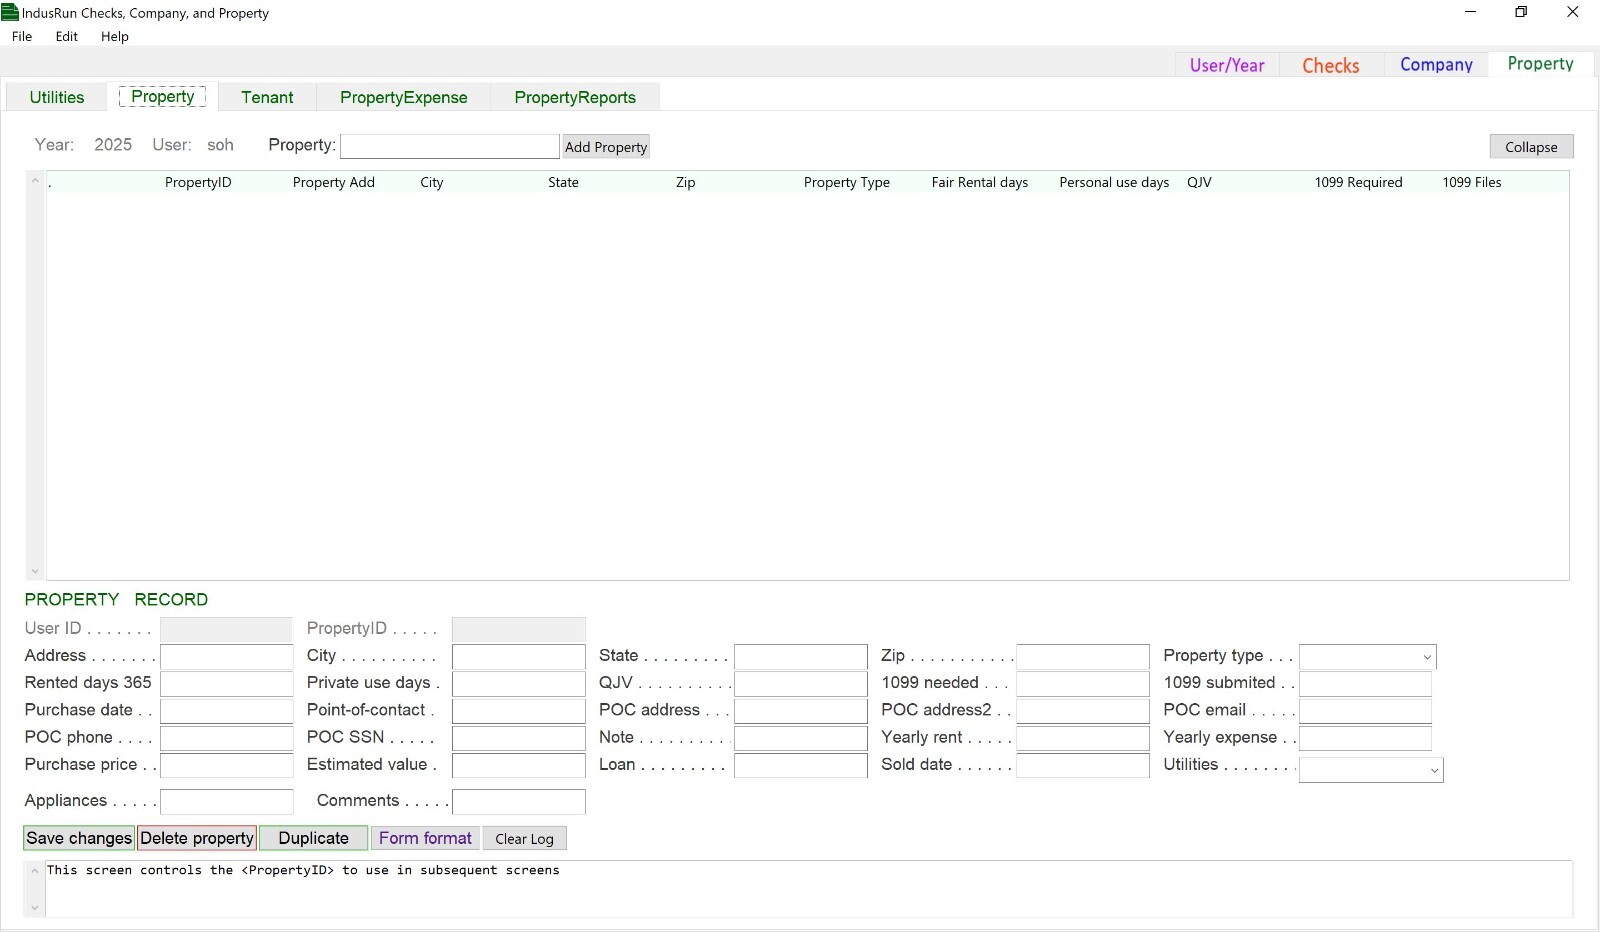1600x932 pixels.
Task: Open the File menu
Action: tap(22, 36)
